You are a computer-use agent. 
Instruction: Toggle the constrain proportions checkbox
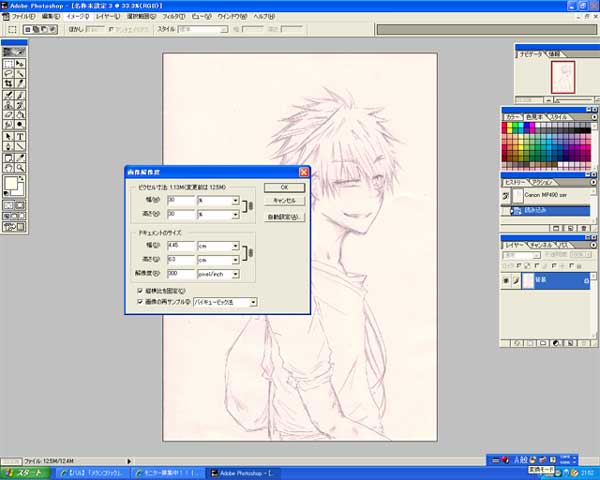139,290
